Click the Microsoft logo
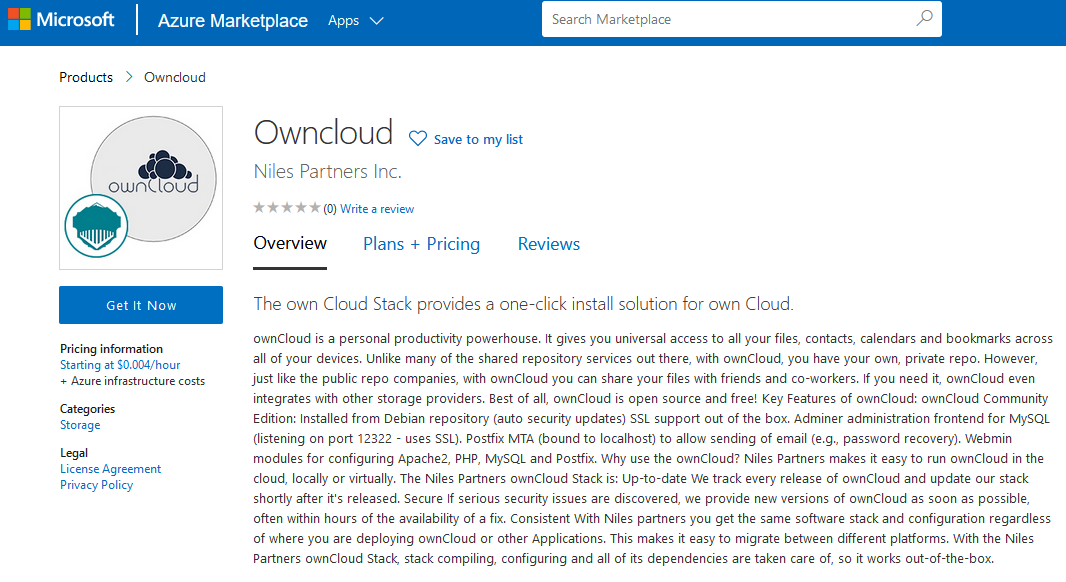 coord(61,20)
